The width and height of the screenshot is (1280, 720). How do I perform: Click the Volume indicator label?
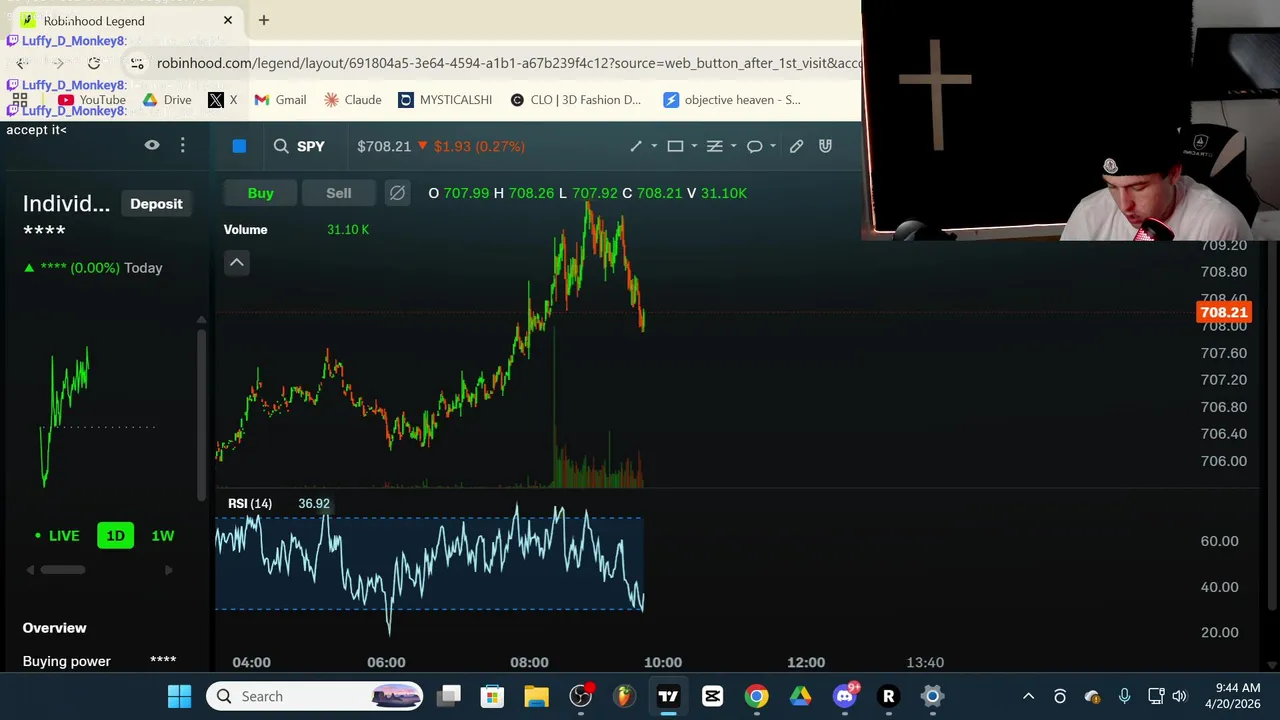coord(245,230)
